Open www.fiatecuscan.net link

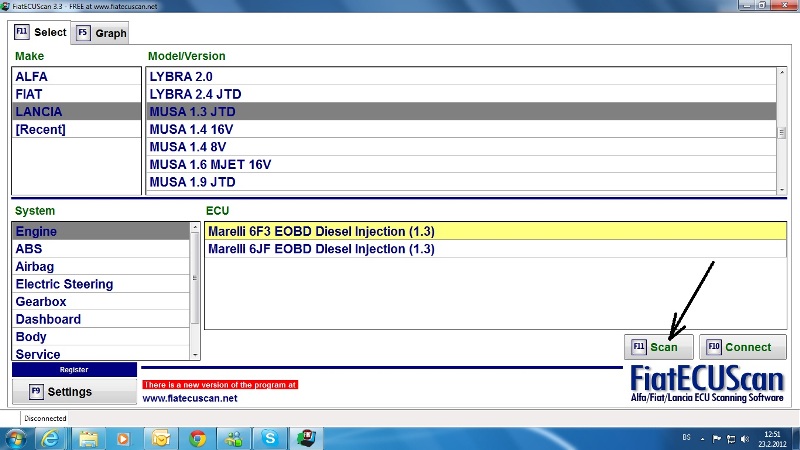(190, 398)
